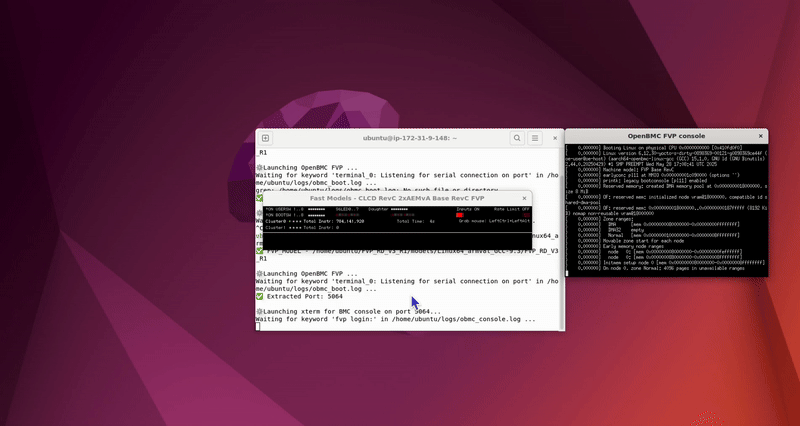
Task: Toggle the Rate Limit OFF setting
Action: point(511,209)
